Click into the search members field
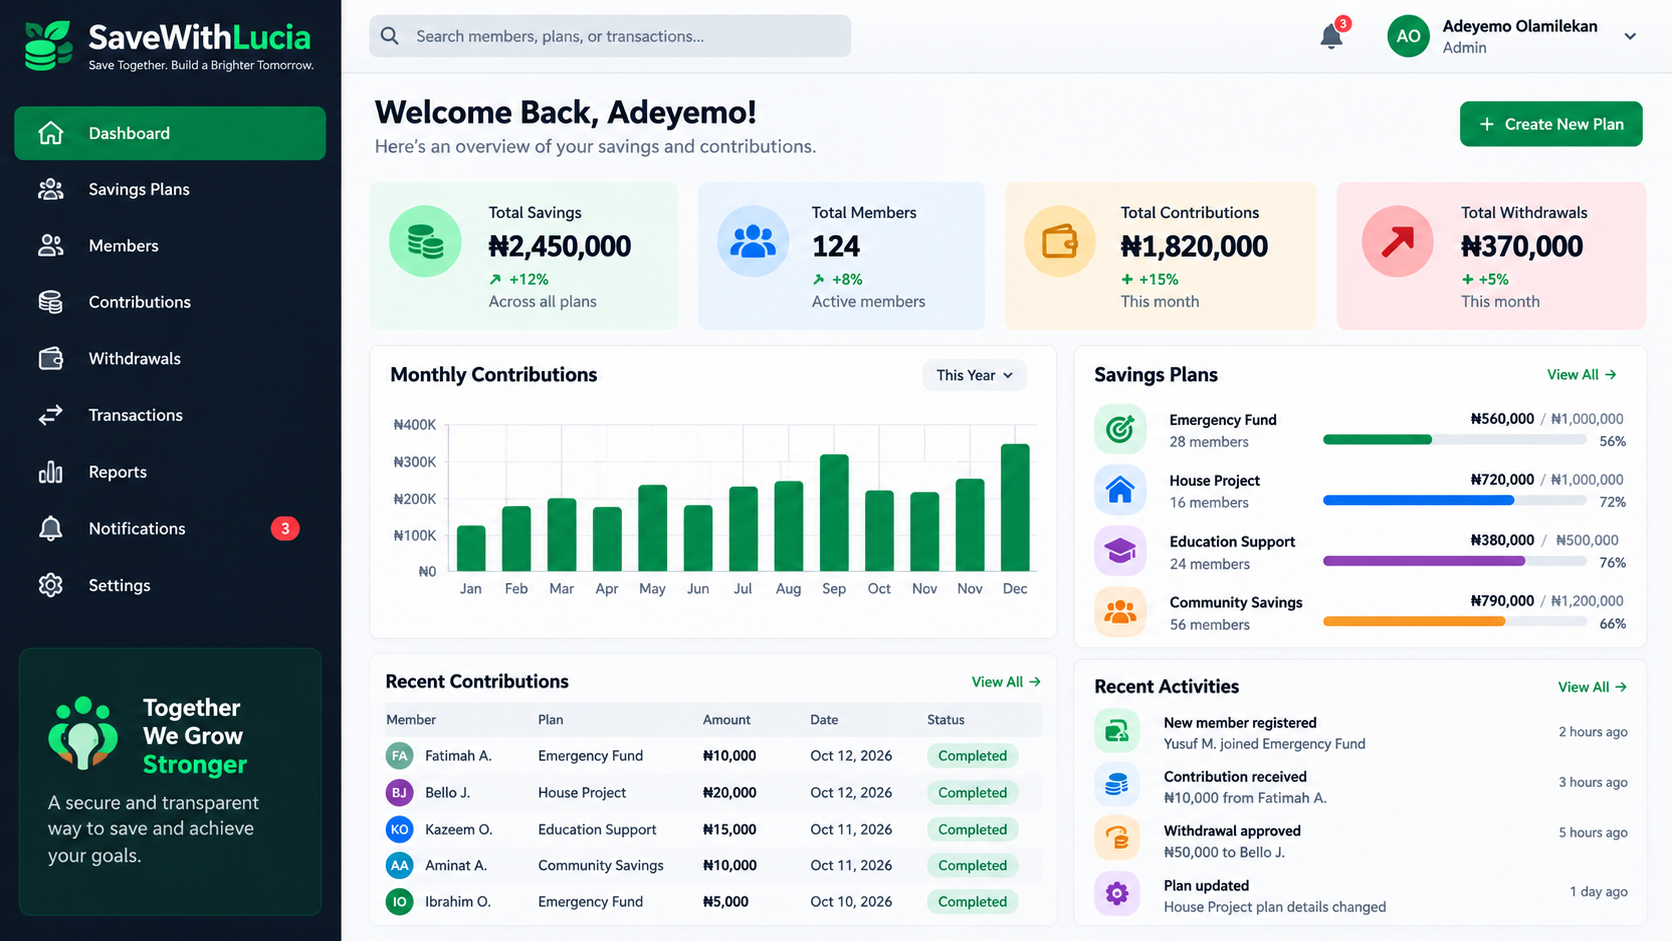The height and width of the screenshot is (941, 1672). click(610, 36)
